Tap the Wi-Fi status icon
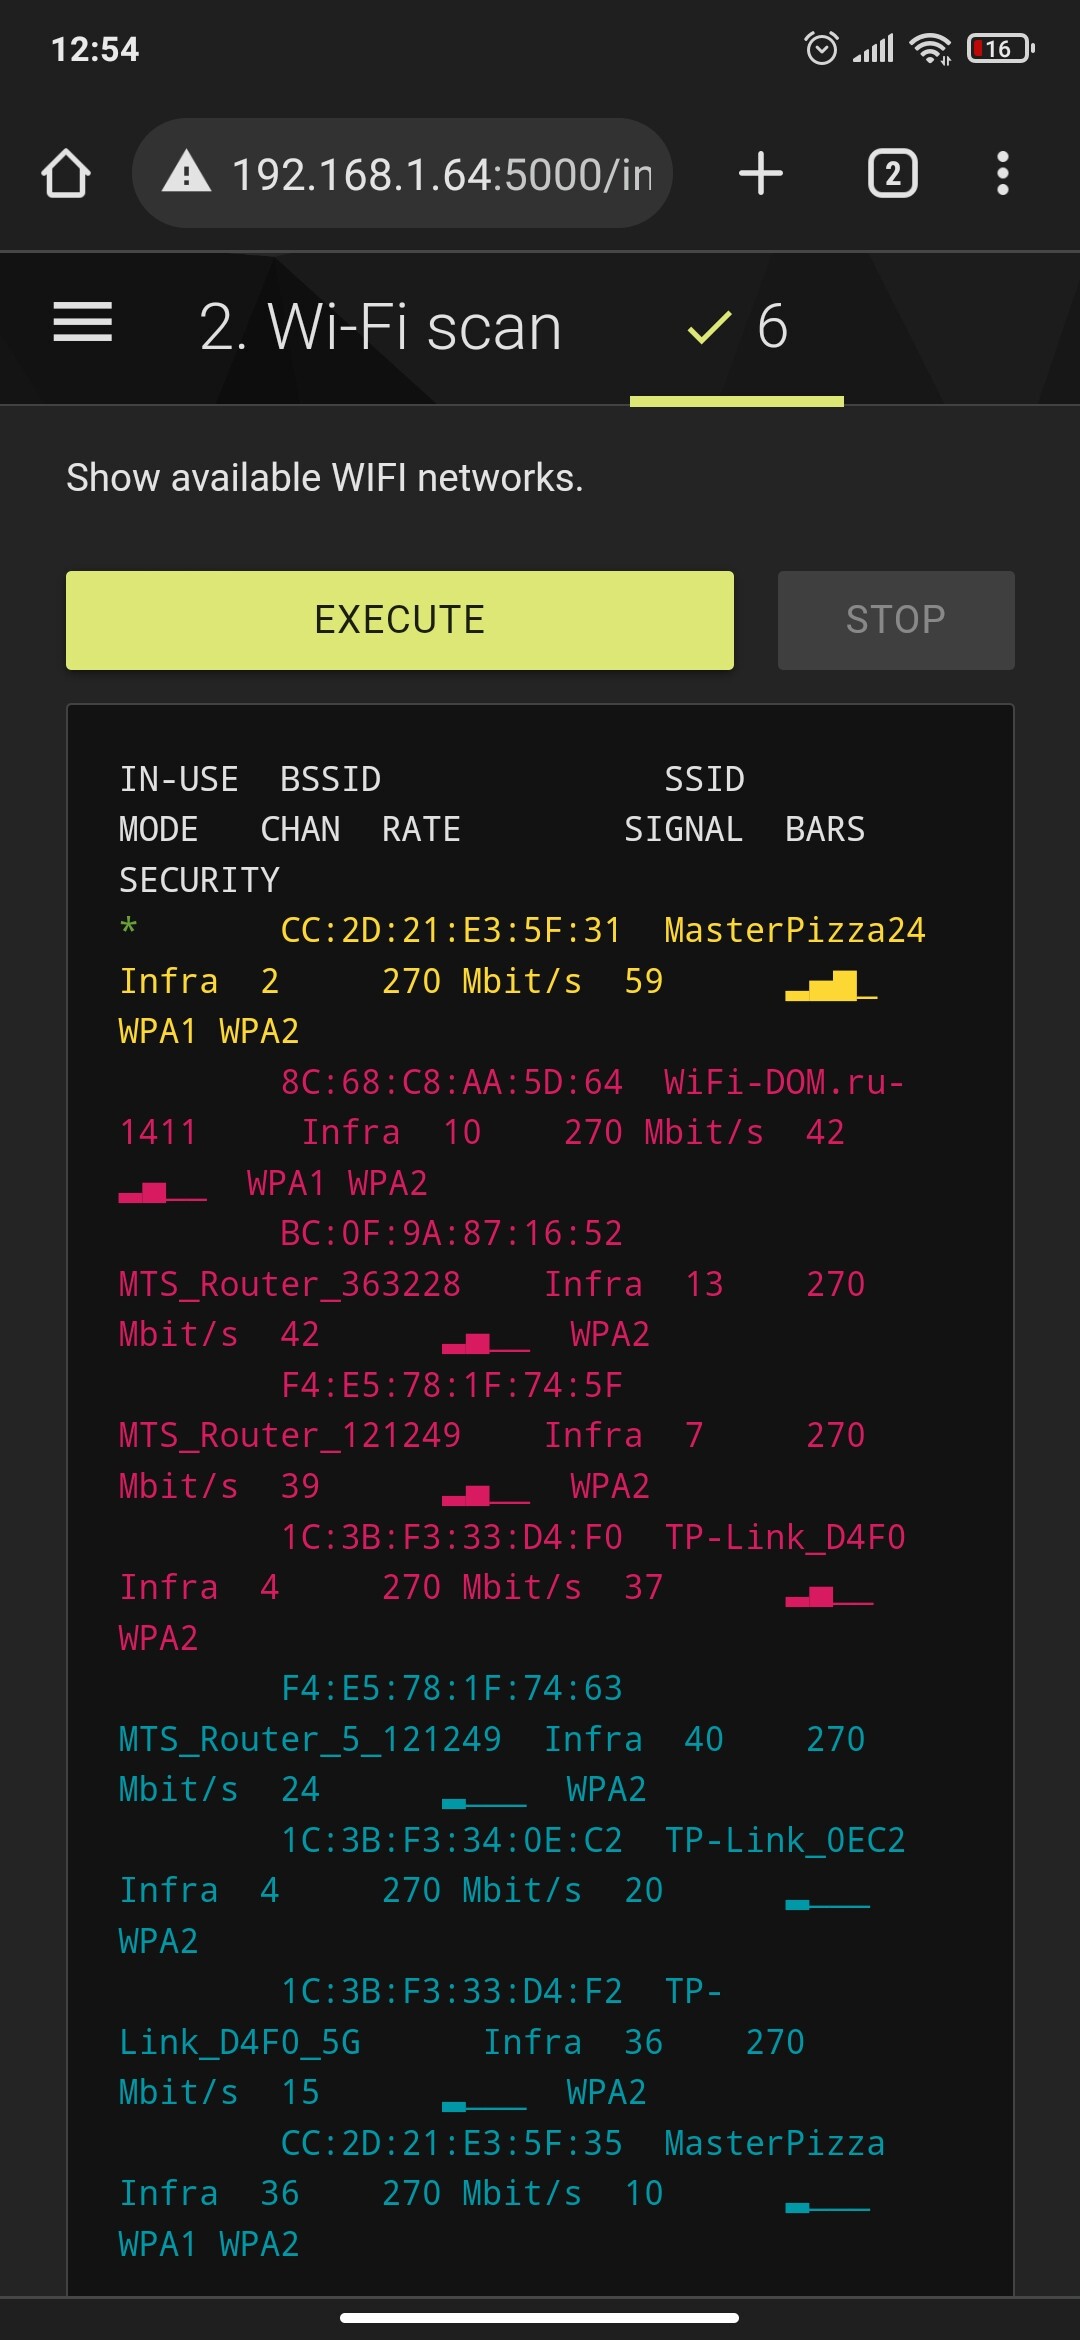The width and height of the screenshot is (1080, 2340). click(x=930, y=48)
